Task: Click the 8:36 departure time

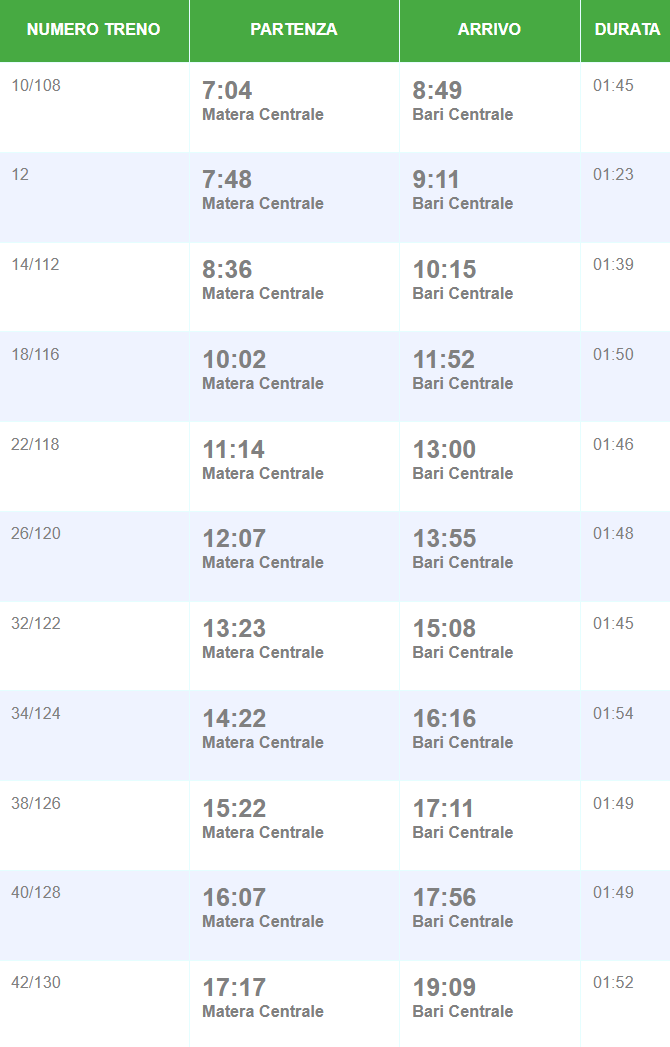Action: (227, 270)
